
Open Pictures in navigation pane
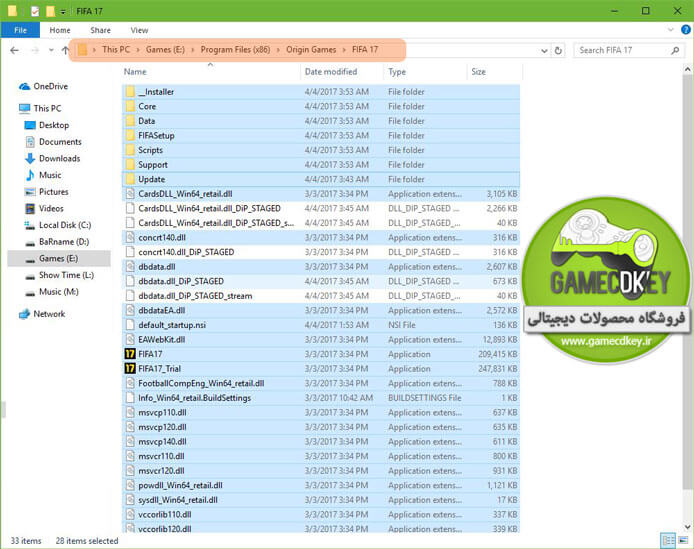click(x=47, y=192)
